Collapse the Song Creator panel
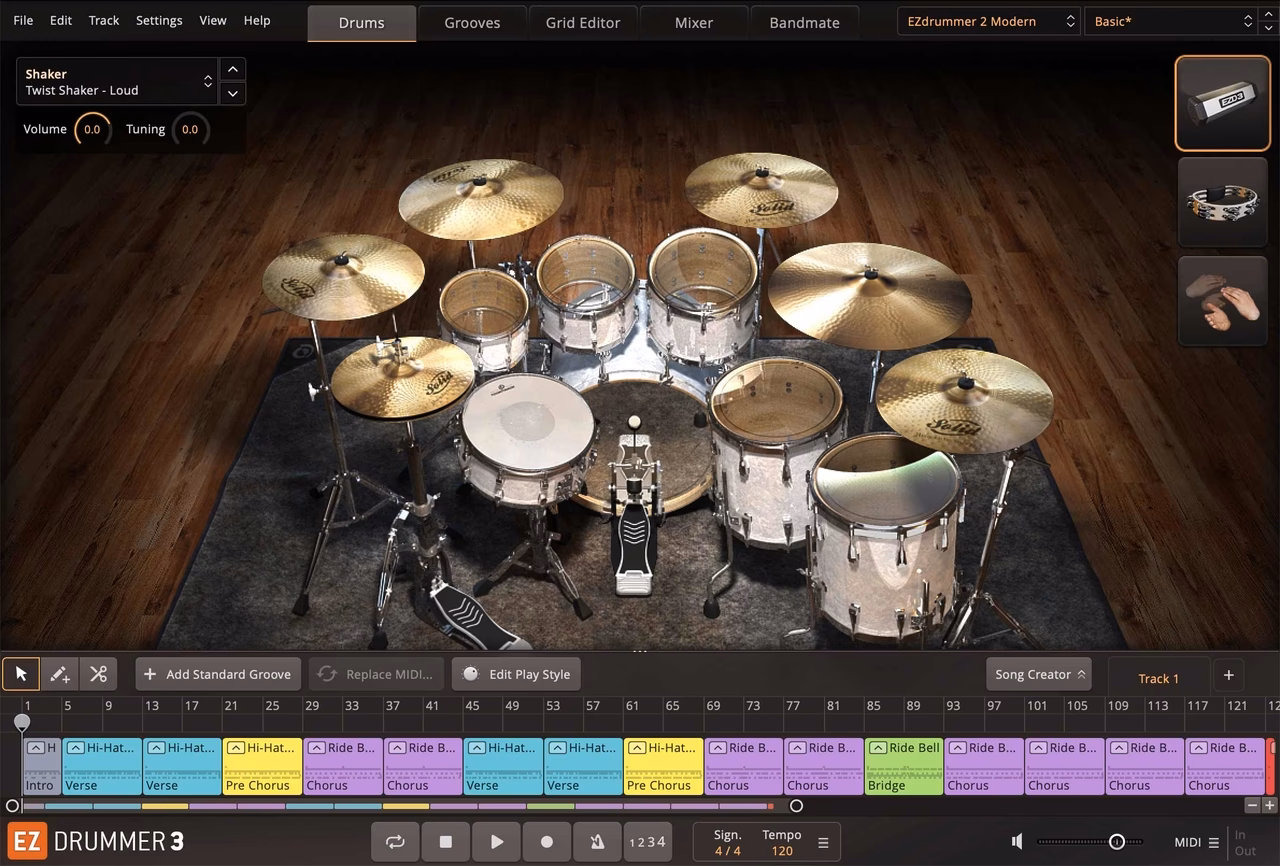 (x=1038, y=673)
